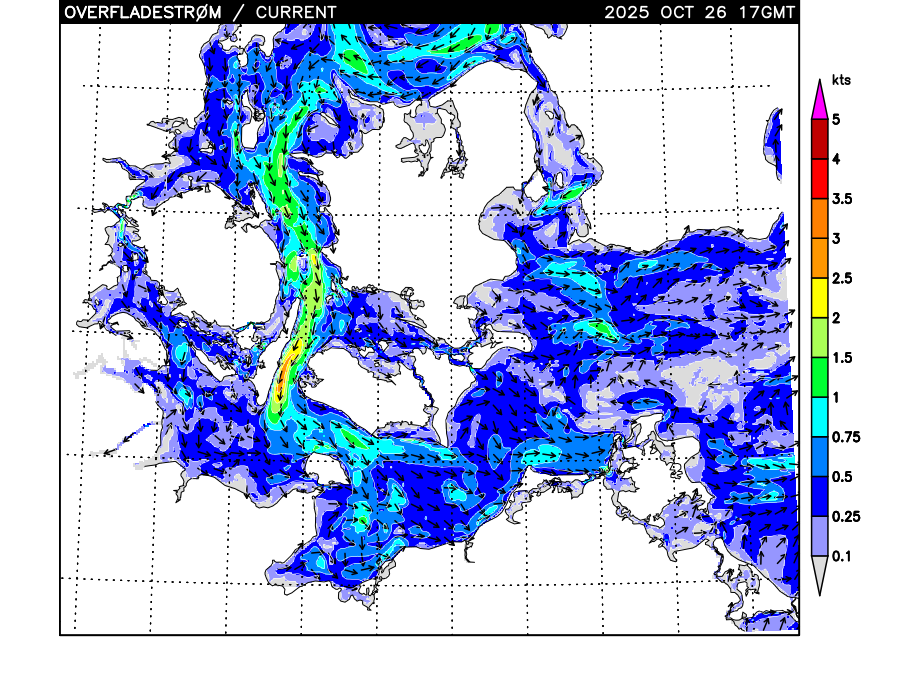900x675 pixels.
Task: Choose the light green legend swatch
Action: pos(819,338)
